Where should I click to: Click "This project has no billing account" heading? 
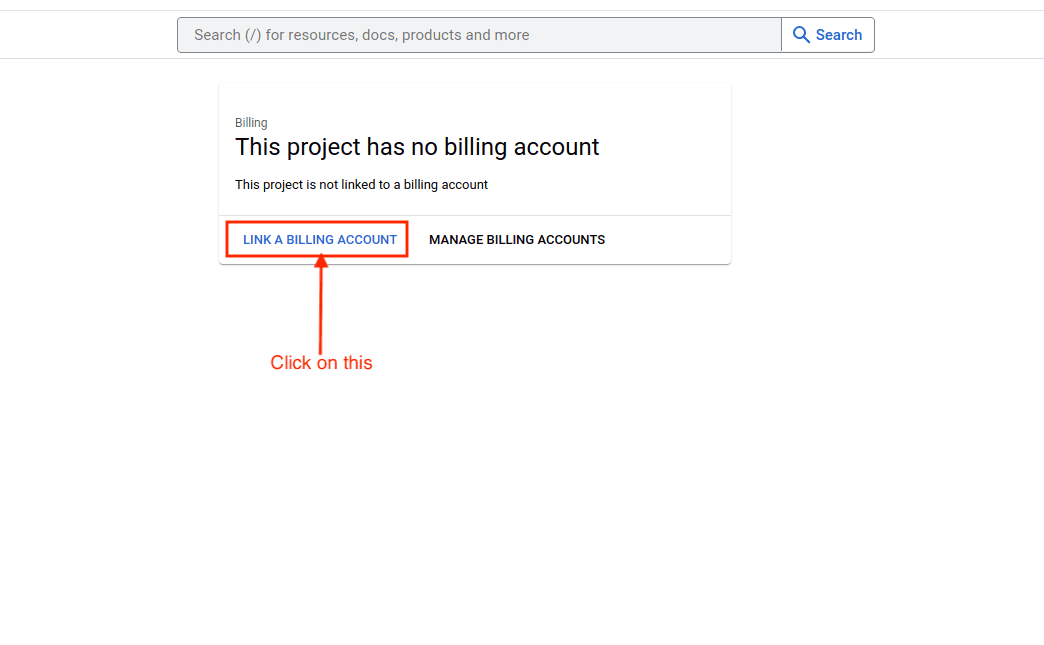[x=417, y=147]
